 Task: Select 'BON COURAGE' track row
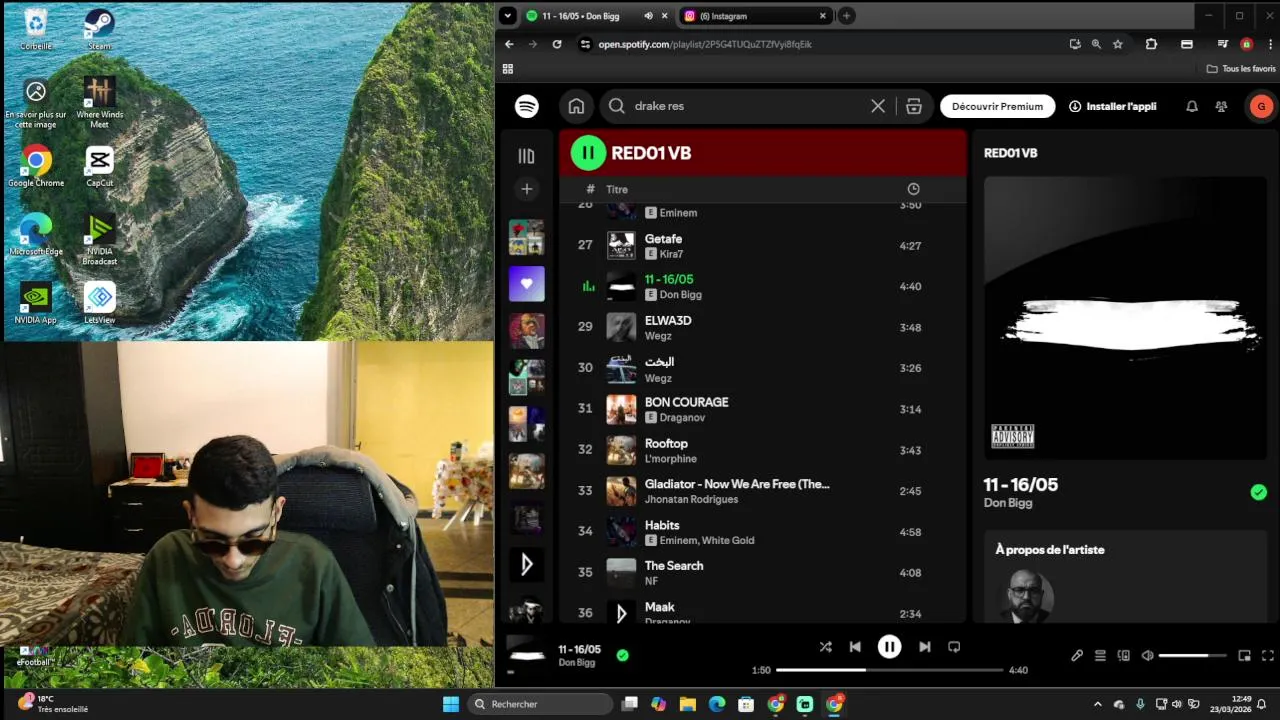pos(762,410)
